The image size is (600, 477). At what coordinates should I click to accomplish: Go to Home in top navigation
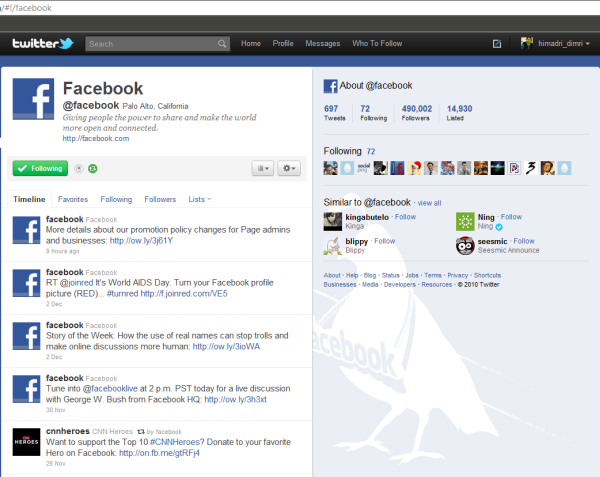tap(251, 44)
